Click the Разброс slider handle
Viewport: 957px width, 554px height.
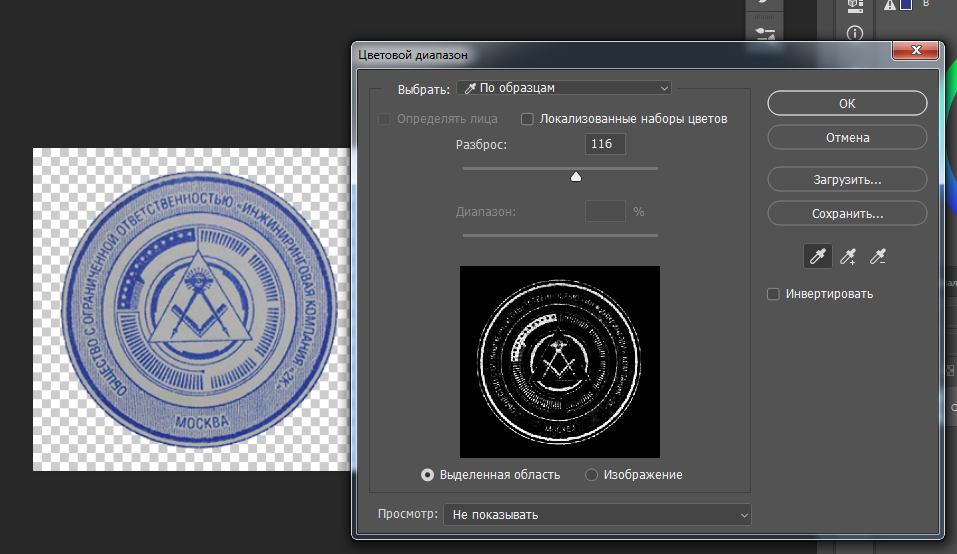pos(576,177)
